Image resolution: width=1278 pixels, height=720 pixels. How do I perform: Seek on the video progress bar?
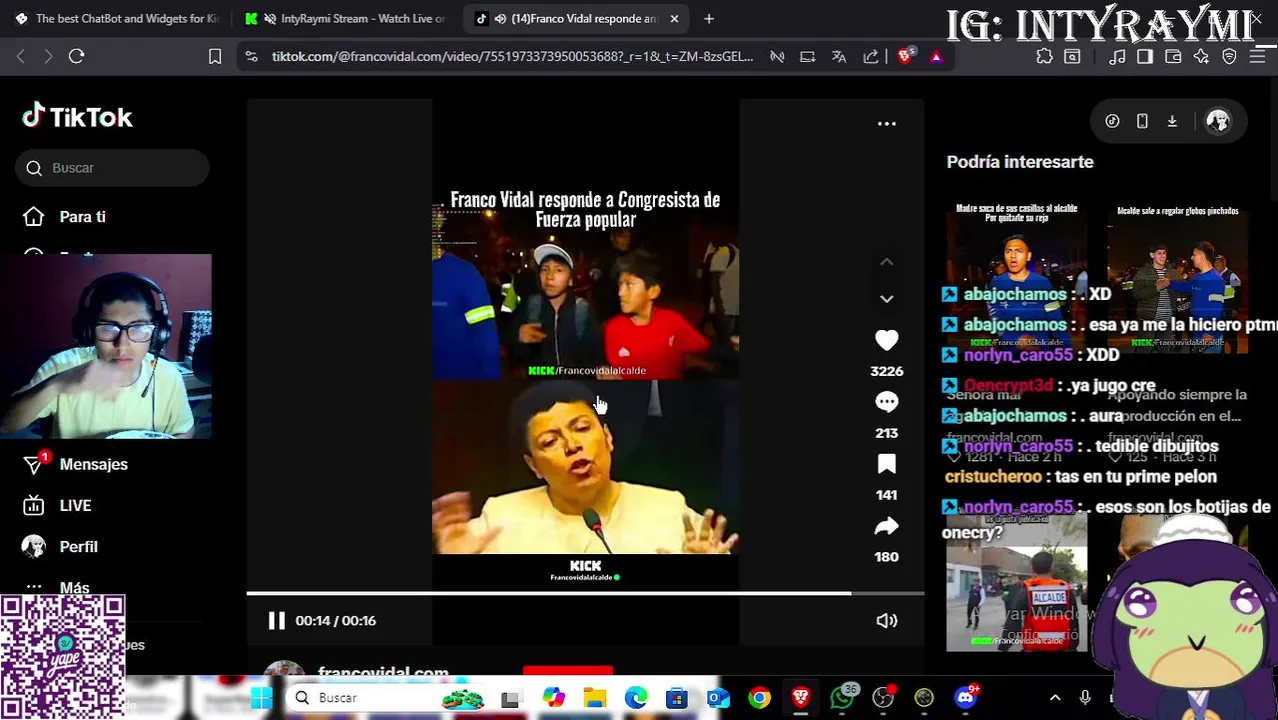coord(585,594)
